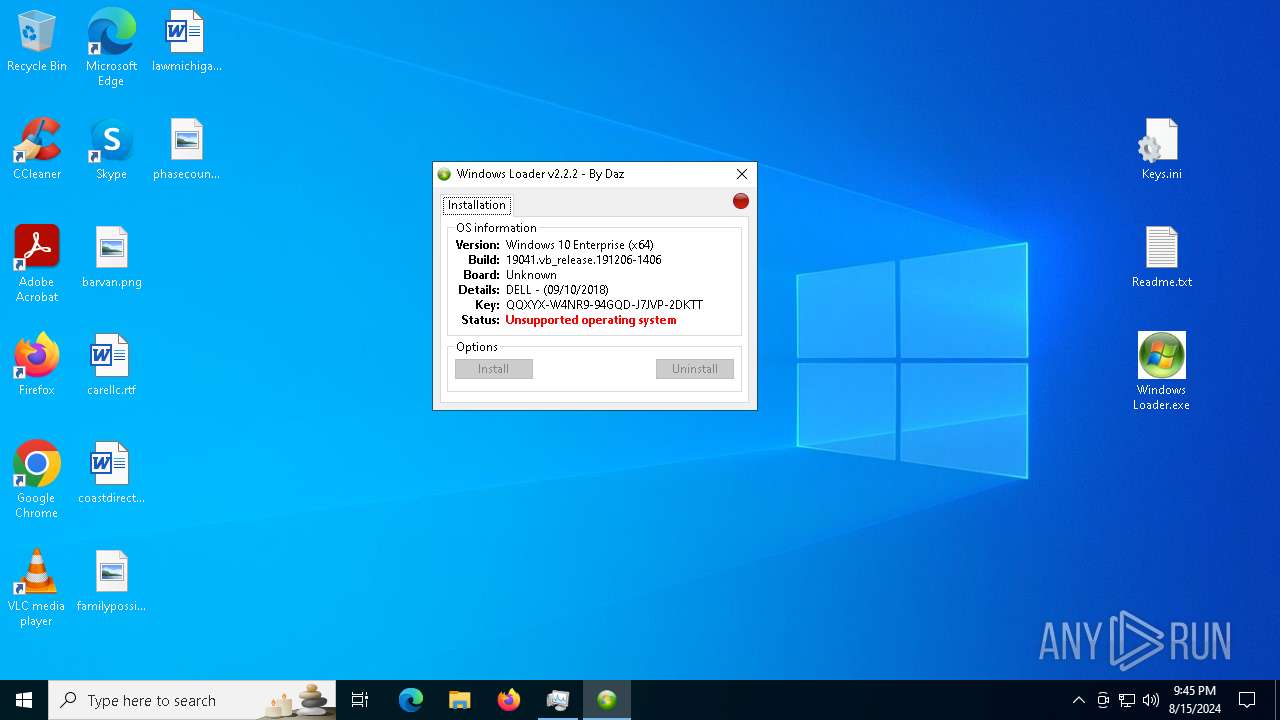Select the Readme.txt file icon
Image resolution: width=1280 pixels, height=720 pixels.
pyautogui.click(x=1161, y=258)
